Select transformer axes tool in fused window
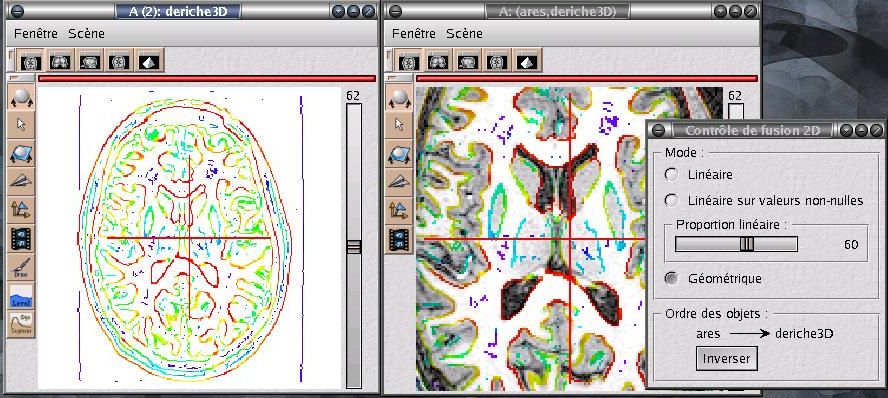888x398 pixels. pos(400,210)
